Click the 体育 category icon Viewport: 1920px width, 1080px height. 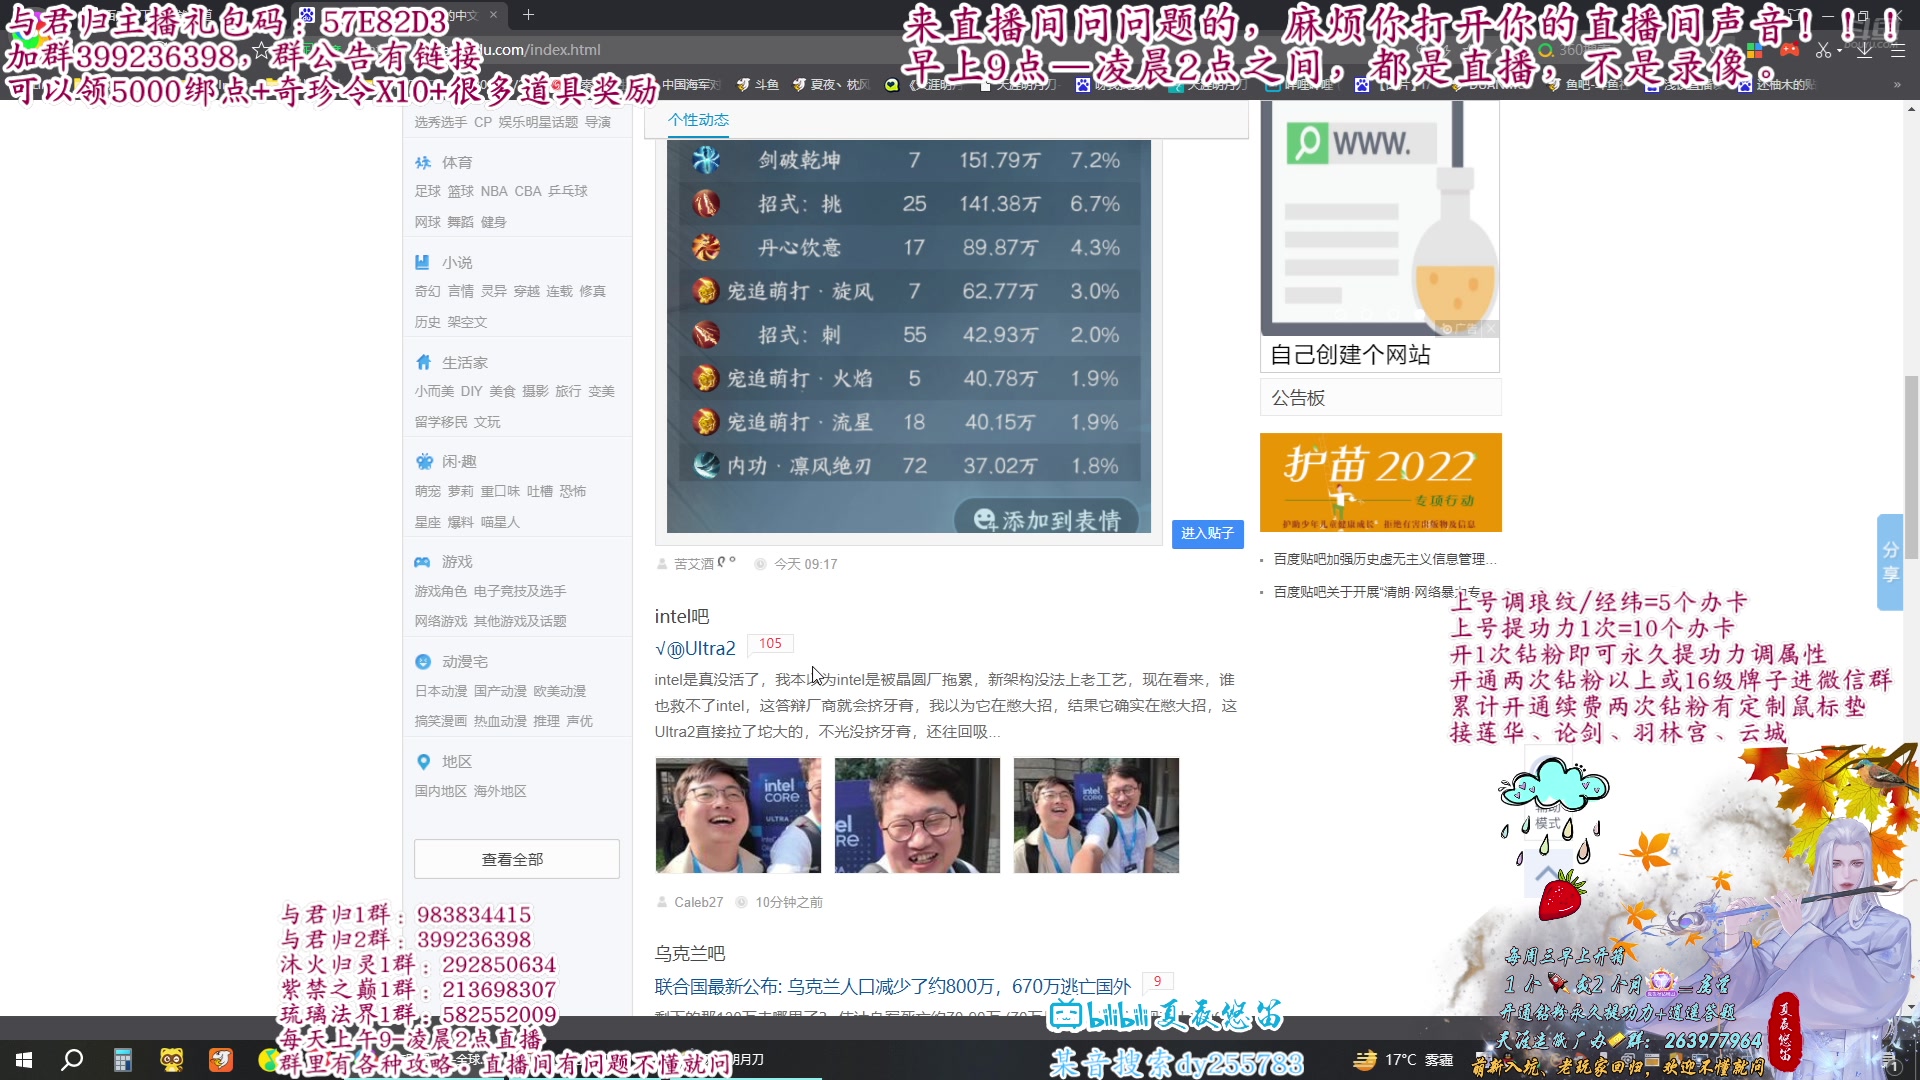(x=423, y=162)
